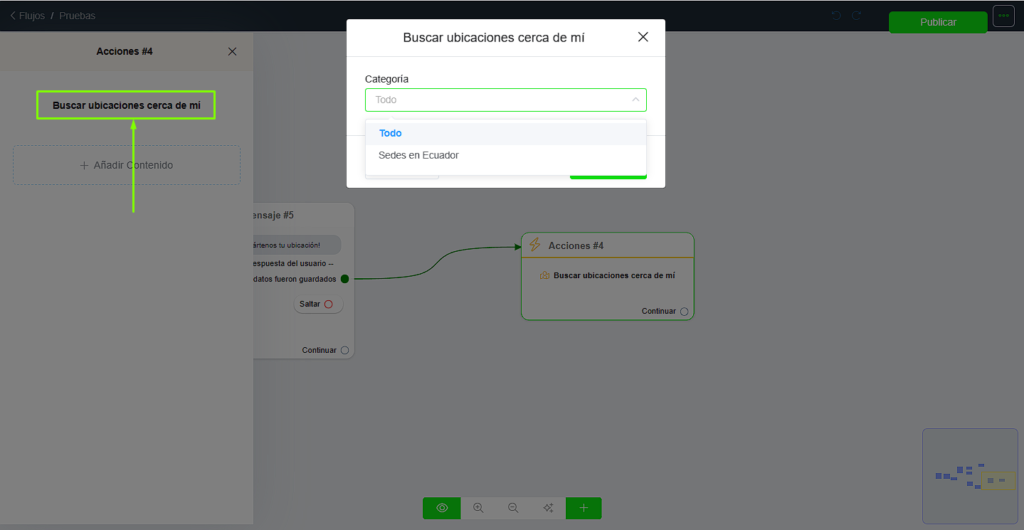Zoom in on the flow canvas
1024x530 pixels.
coord(478,508)
